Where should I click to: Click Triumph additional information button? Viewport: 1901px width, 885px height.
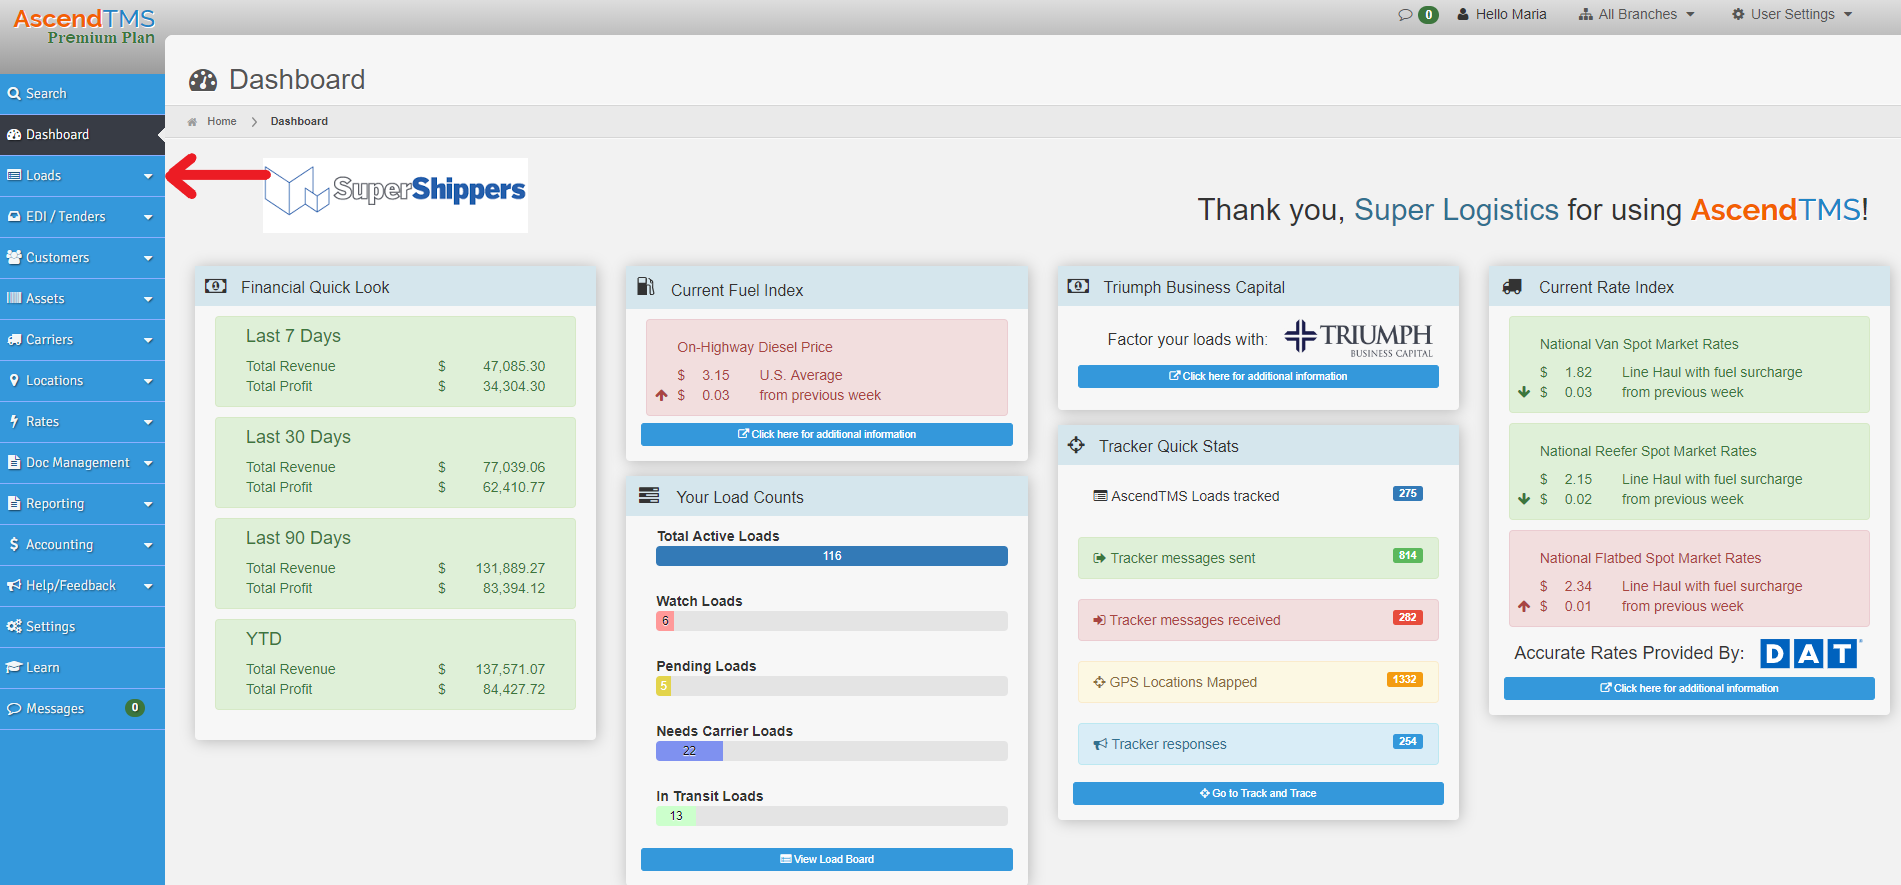[1258, 376]
